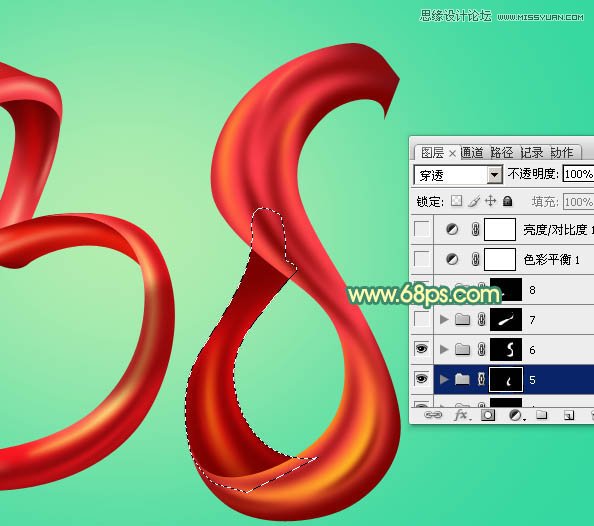Click the 色彩平衡 adjustment layer icon

coord(452,259)
